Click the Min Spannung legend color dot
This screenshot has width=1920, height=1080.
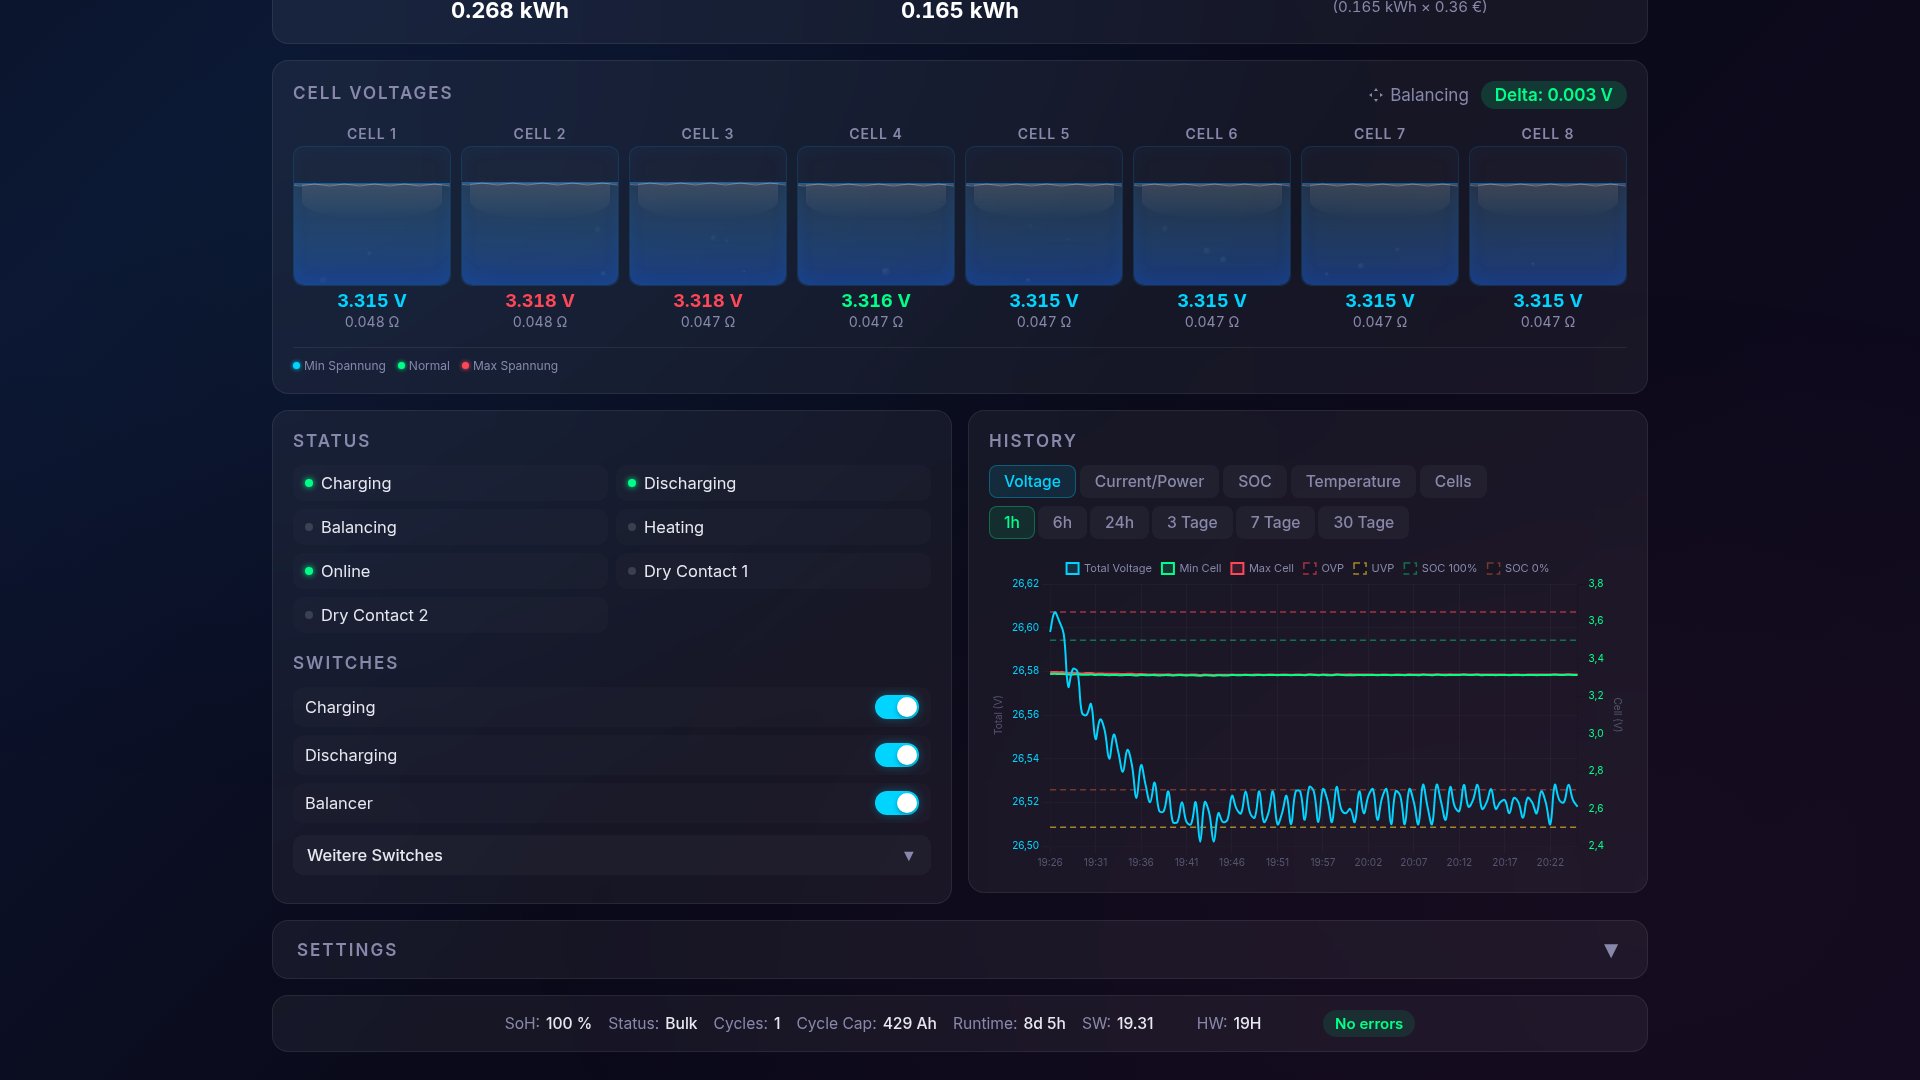pos(296,365)
